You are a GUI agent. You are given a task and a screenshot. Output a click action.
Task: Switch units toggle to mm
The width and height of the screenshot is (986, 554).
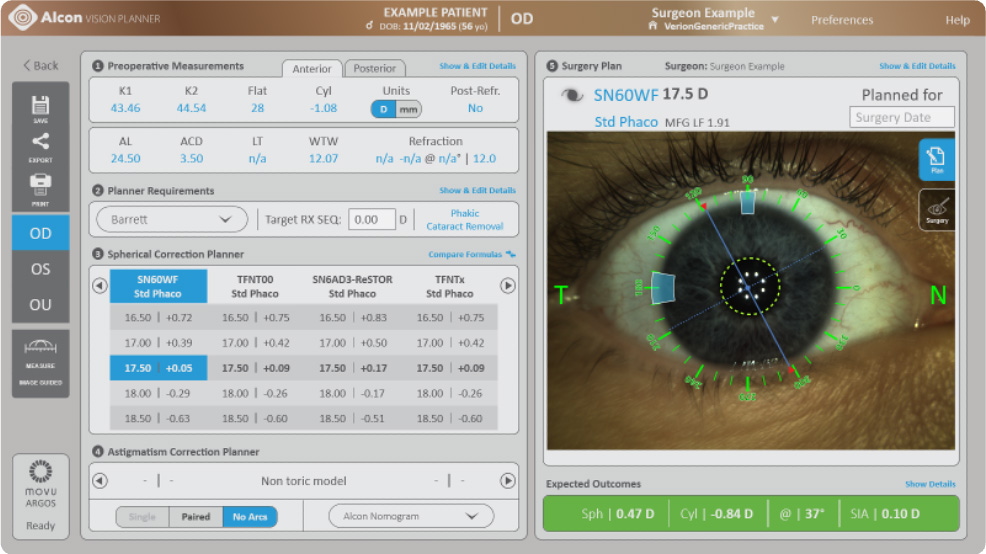pyautogui.click(x=409, y=109)
